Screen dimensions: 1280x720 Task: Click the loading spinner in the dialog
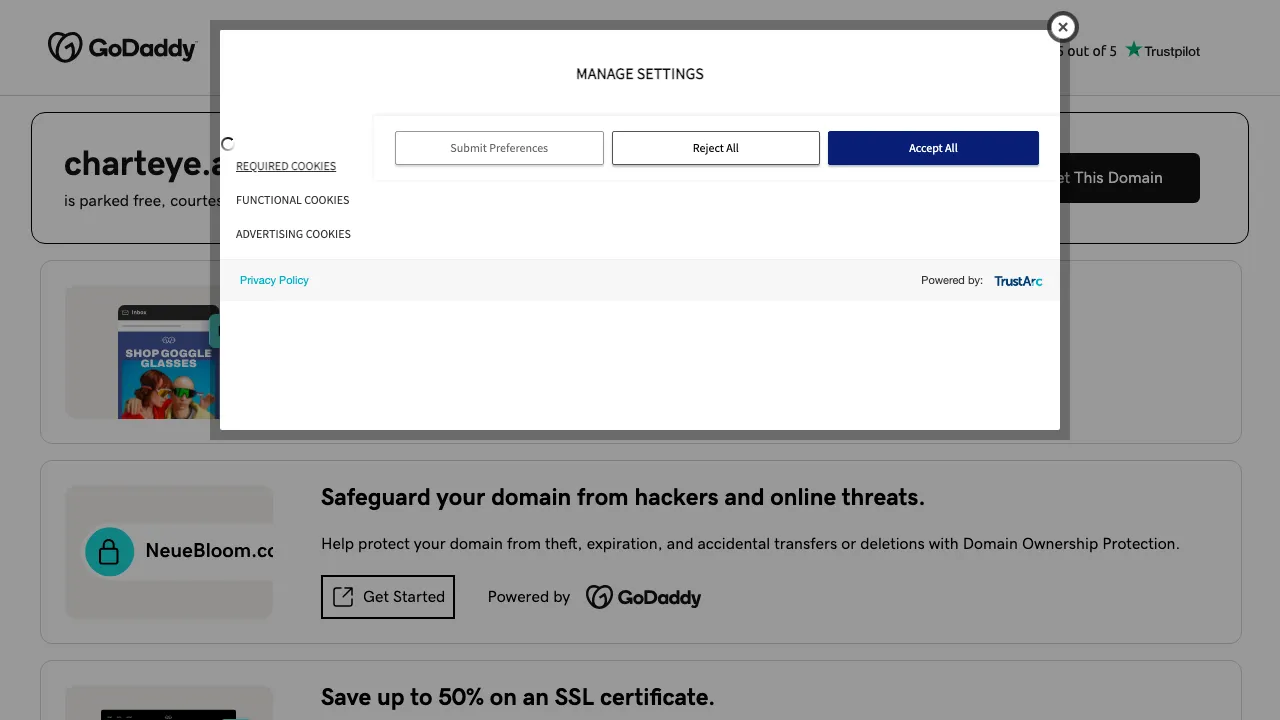point(228,144)
